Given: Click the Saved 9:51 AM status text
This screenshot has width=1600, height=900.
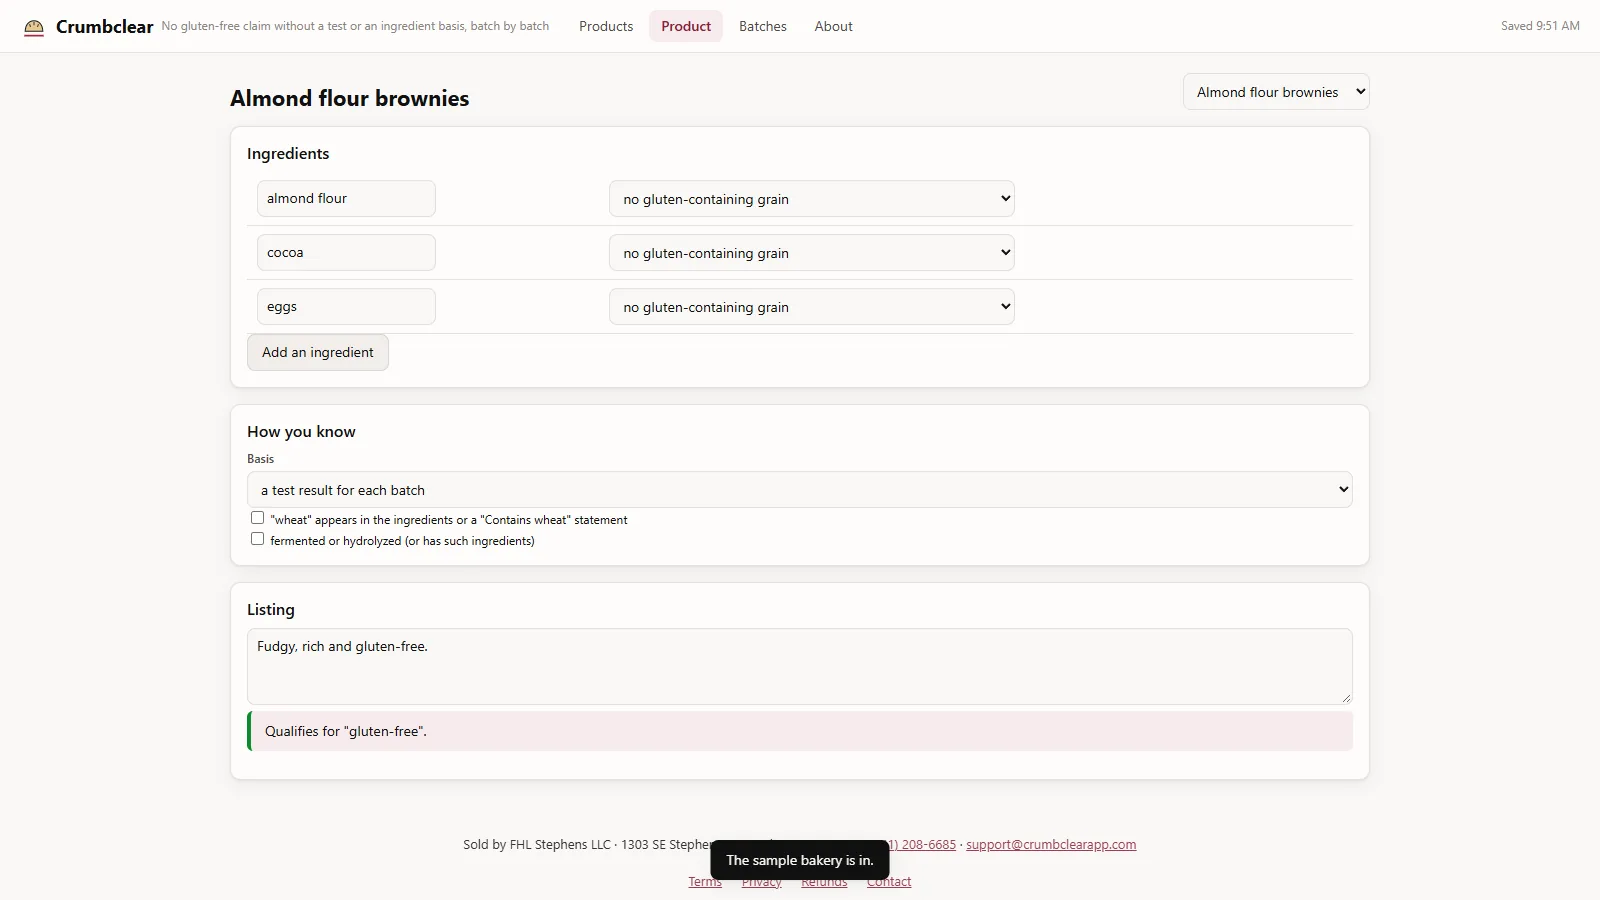Looking at the screenshot, I should pos(1540,26).
